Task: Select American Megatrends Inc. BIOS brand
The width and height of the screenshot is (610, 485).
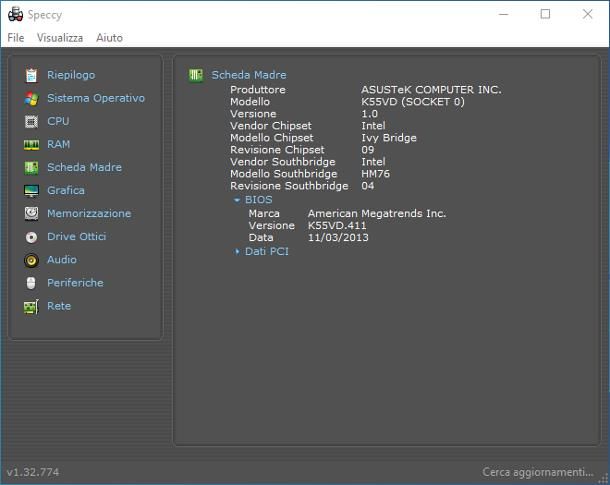Action: click(377, 214)
